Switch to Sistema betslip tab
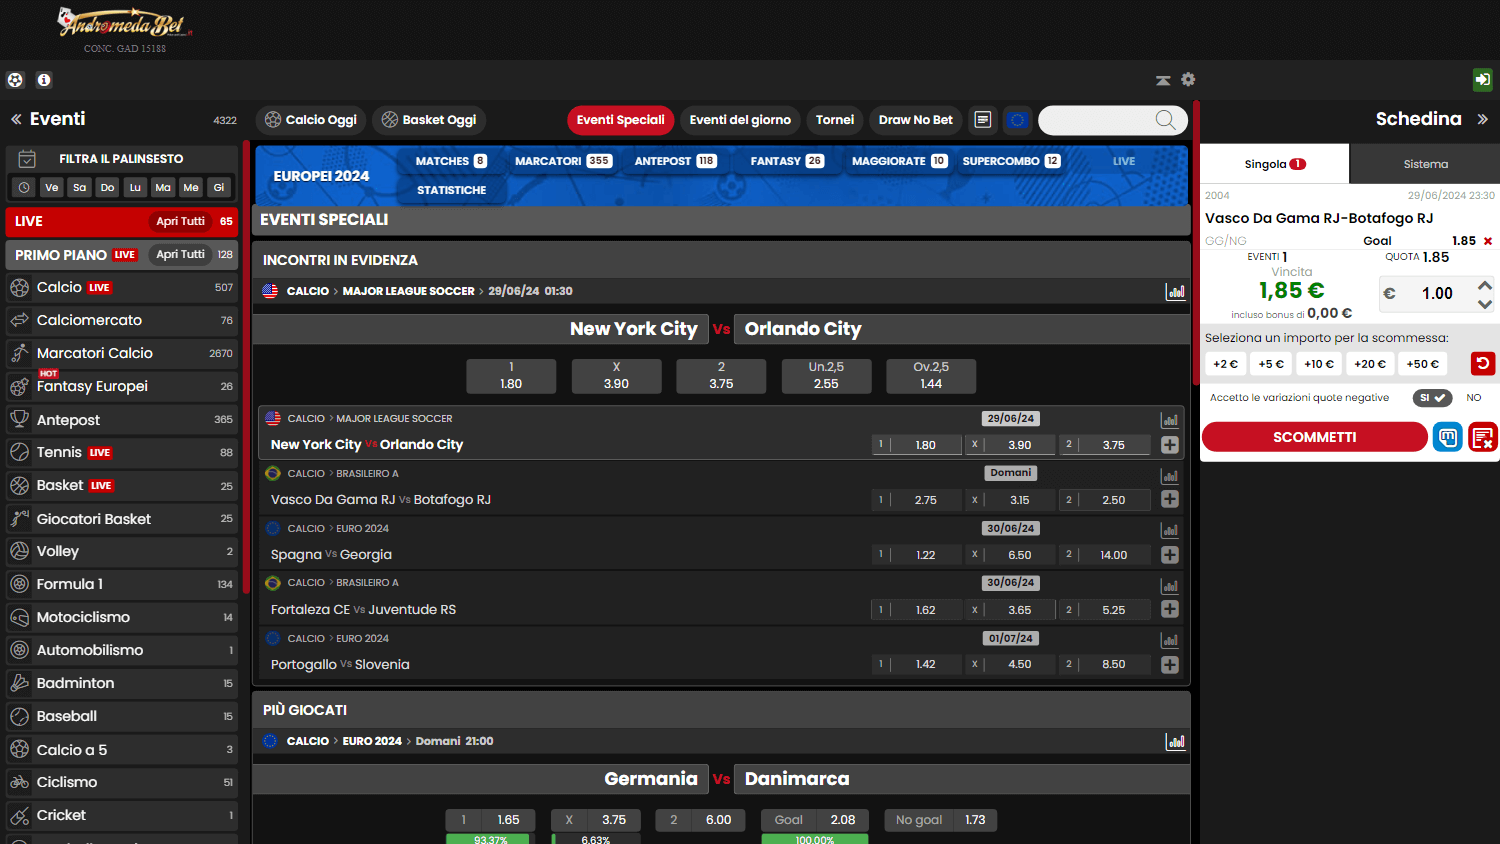The image size is (1500, 844). (x=1425, y=164)
